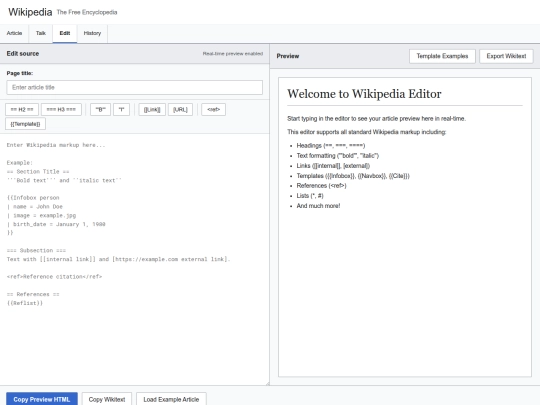The image size is (540, 405).
Task: Apply bold markup with B button
Action: pos(101,110)
